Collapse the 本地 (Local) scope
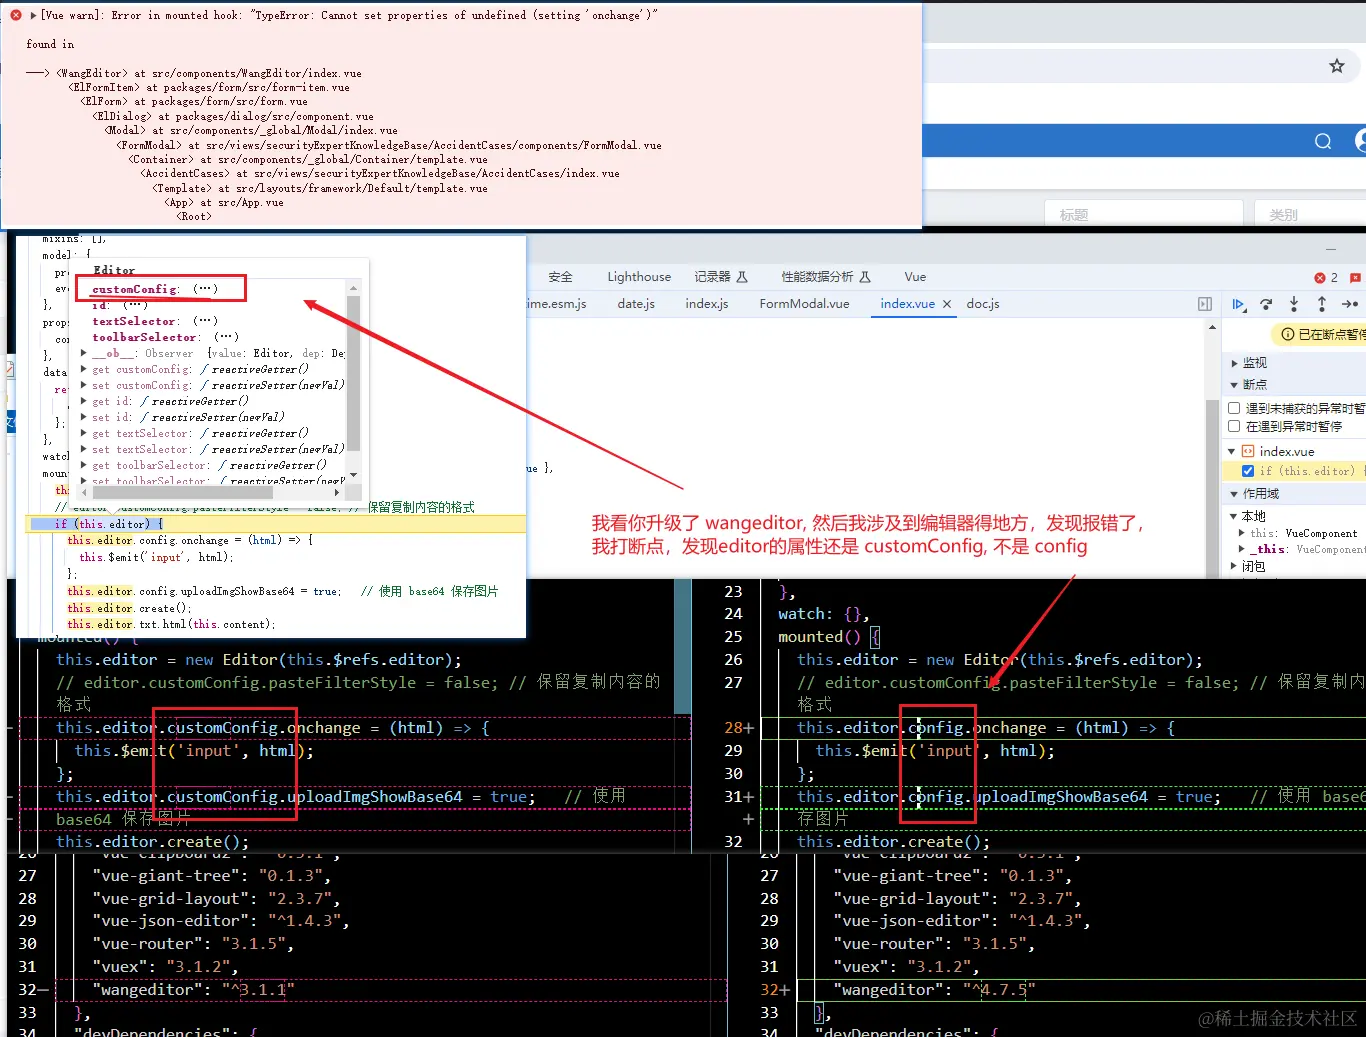1366x1037 pixels. click(x=1233, y=516)
